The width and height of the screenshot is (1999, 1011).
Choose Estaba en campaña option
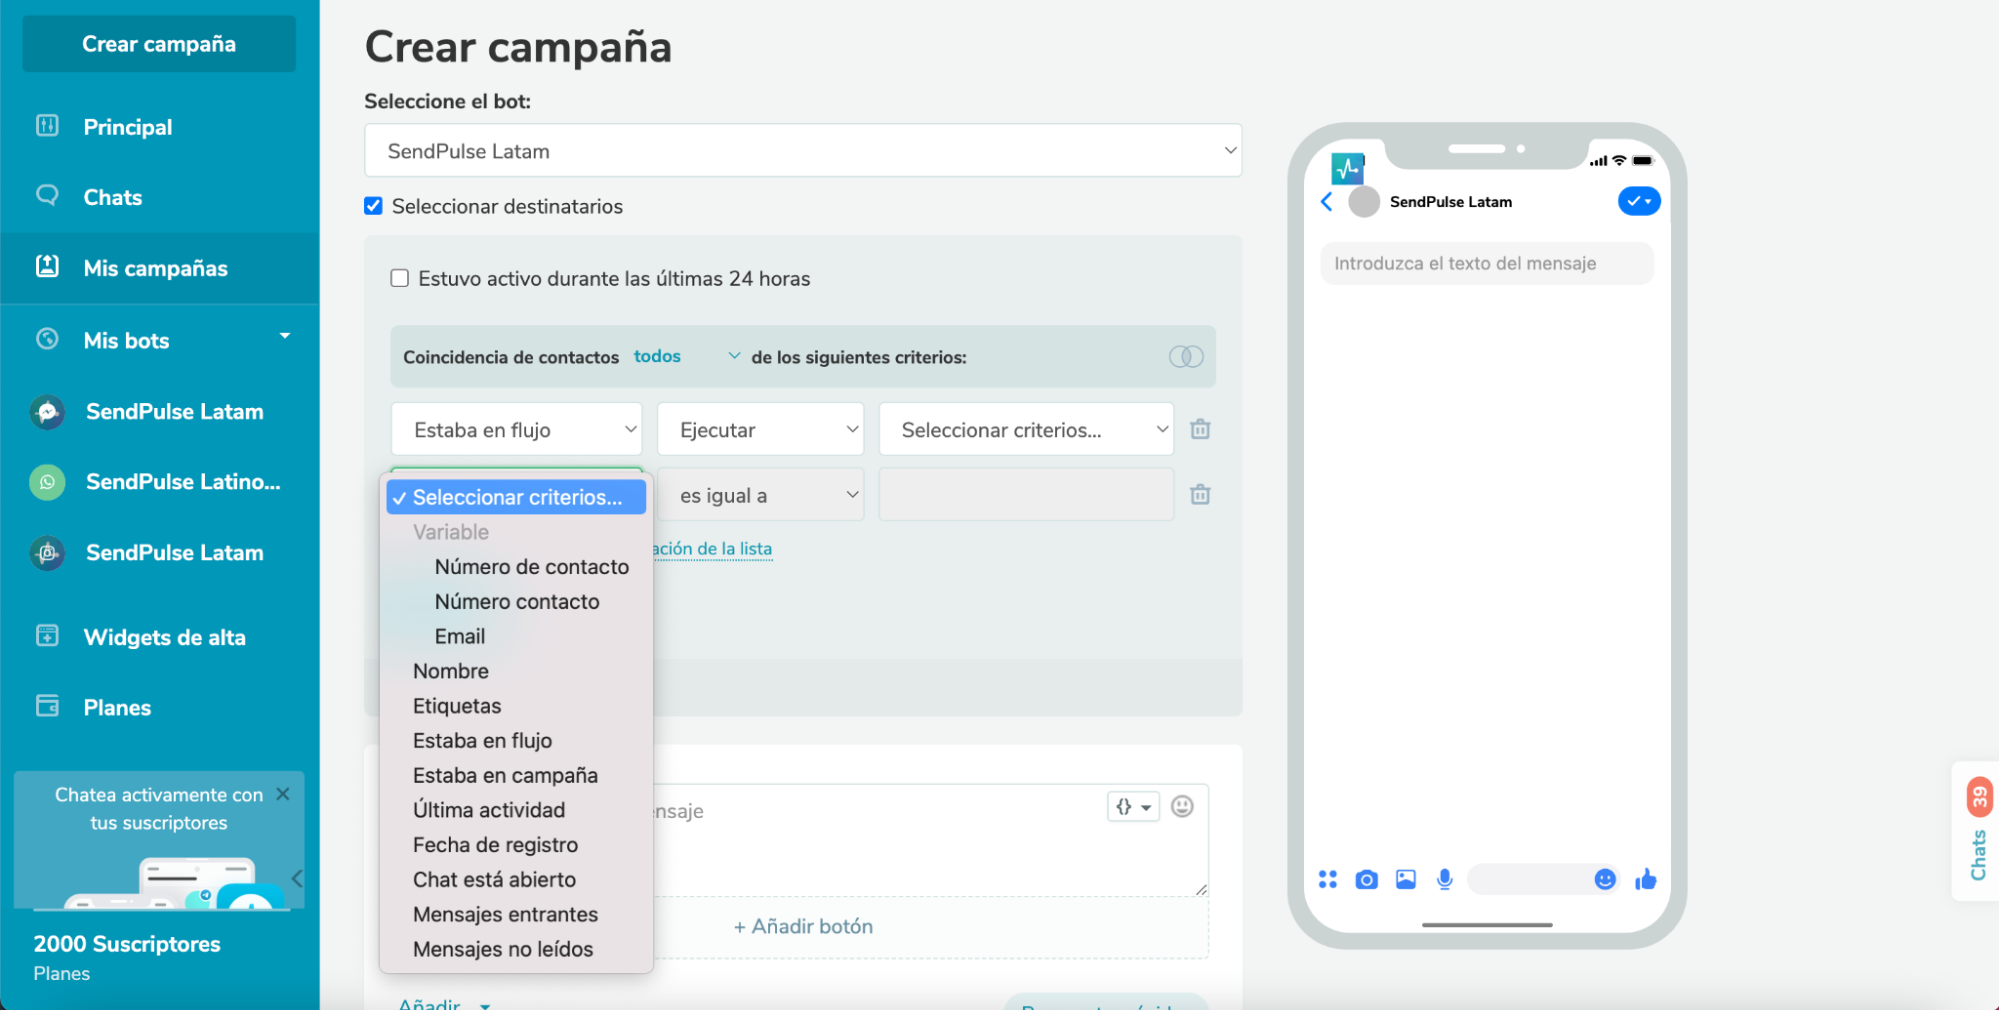(x=516, y=776)
